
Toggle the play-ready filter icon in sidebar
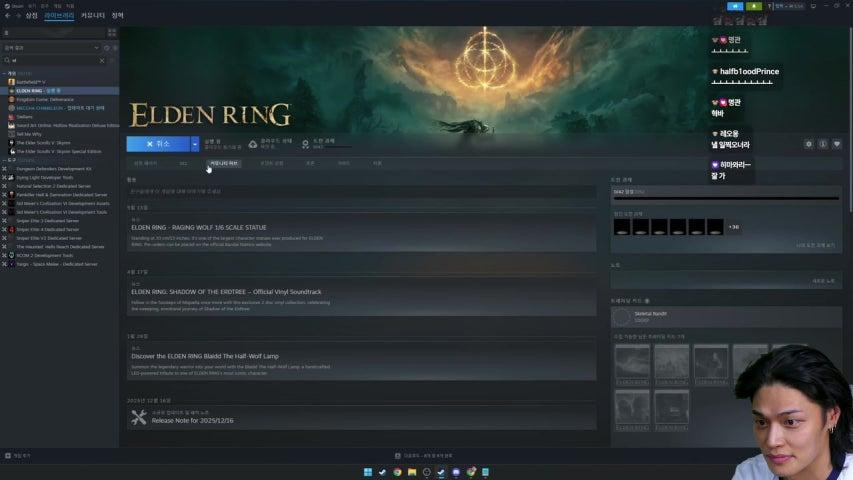click(x=115, y=48)
